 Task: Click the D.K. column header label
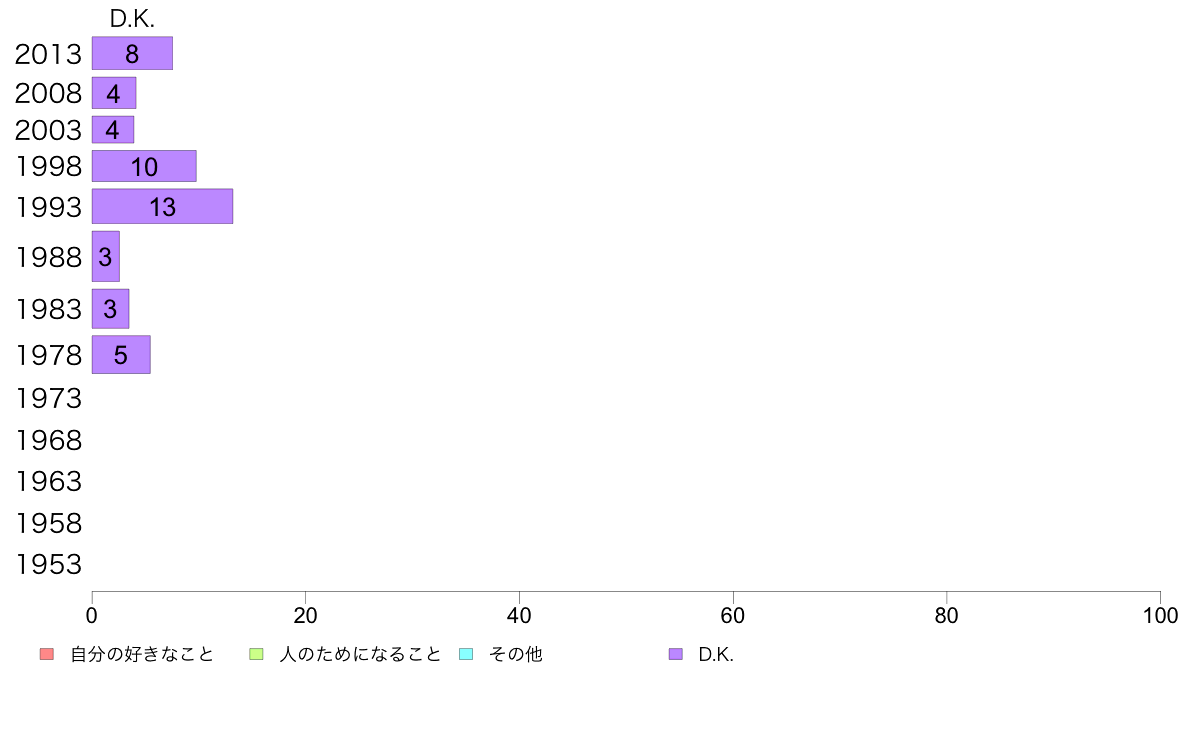(x=132, y=19)
